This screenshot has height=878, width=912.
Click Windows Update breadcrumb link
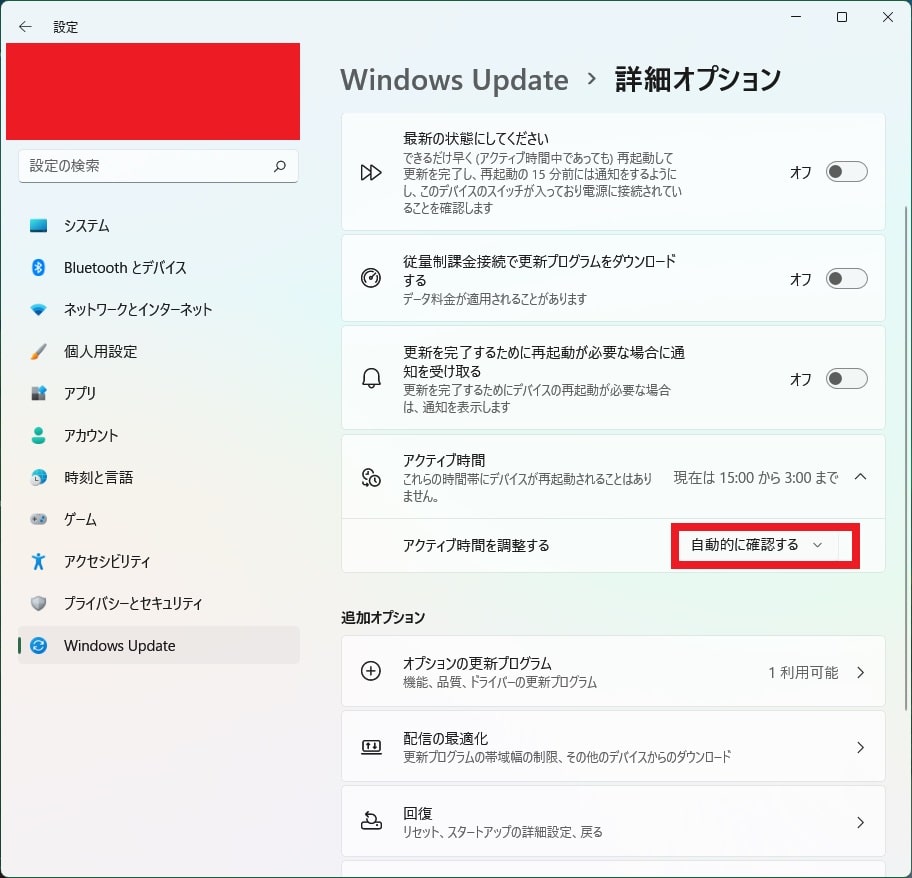coord(454,80)
